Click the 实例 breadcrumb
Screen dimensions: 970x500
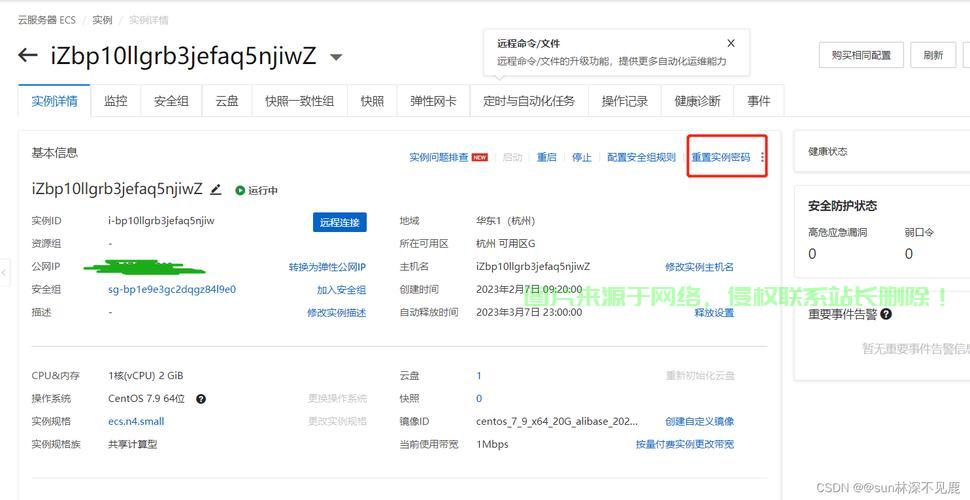click(102, 20)
